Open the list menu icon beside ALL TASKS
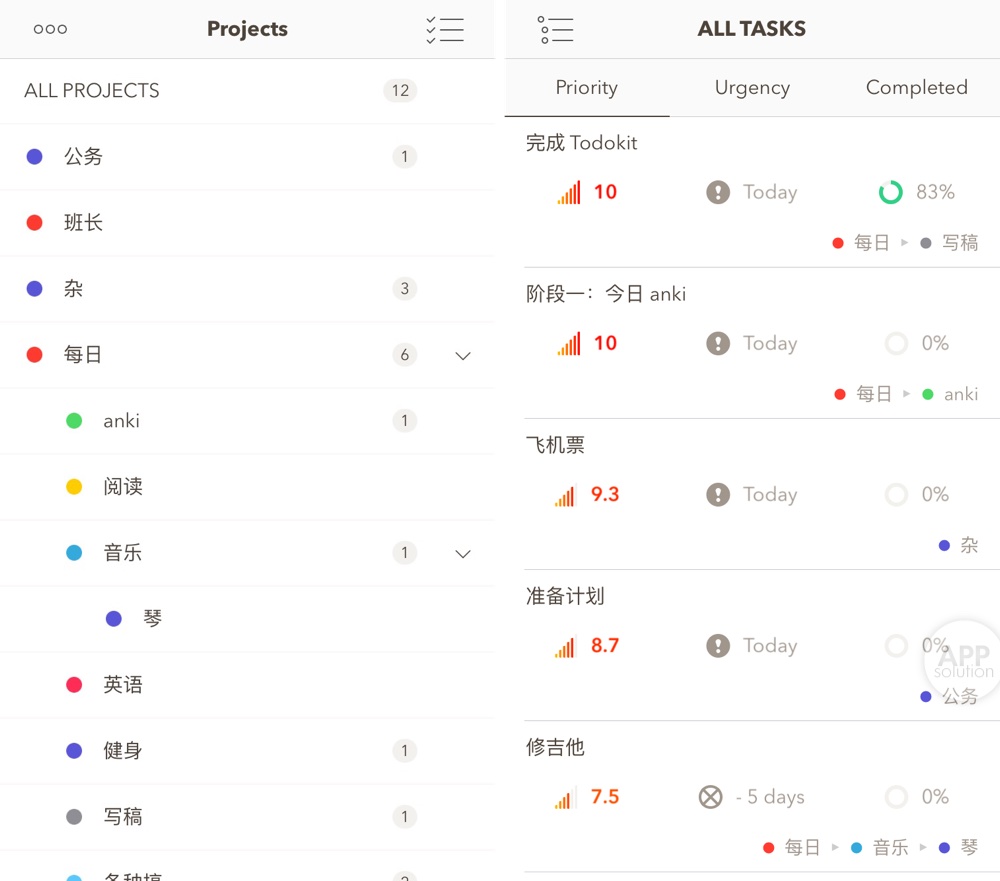This screenshot has width=1000, height=881. coord(556,29)
